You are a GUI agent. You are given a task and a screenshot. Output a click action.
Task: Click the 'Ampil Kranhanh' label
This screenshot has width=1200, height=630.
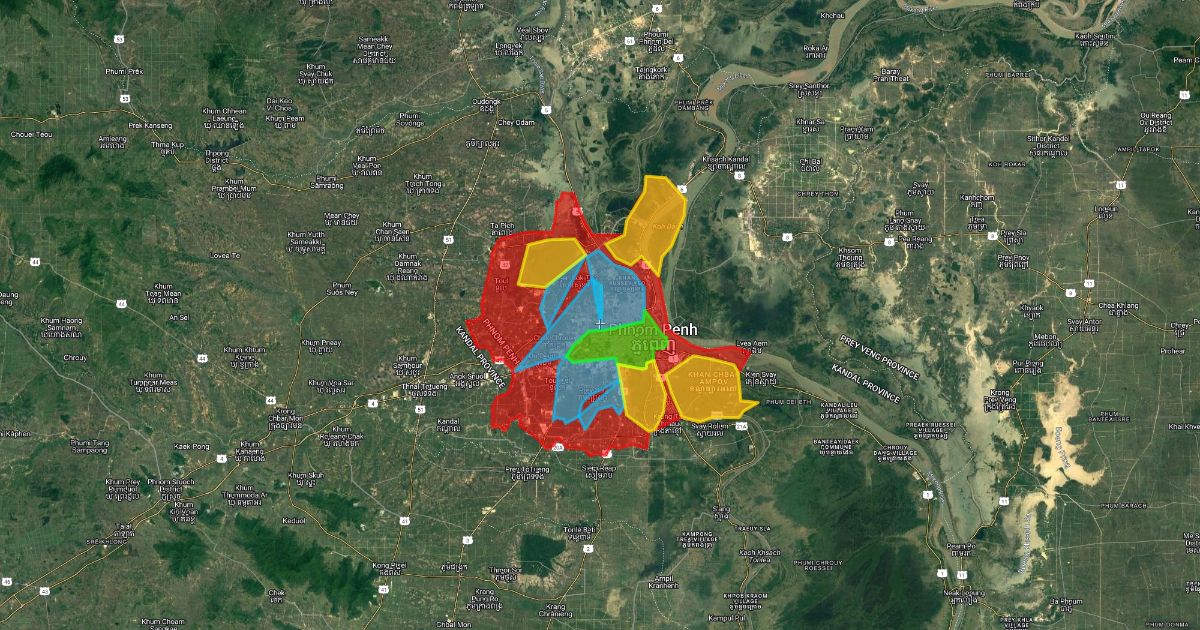click(663, 581)
